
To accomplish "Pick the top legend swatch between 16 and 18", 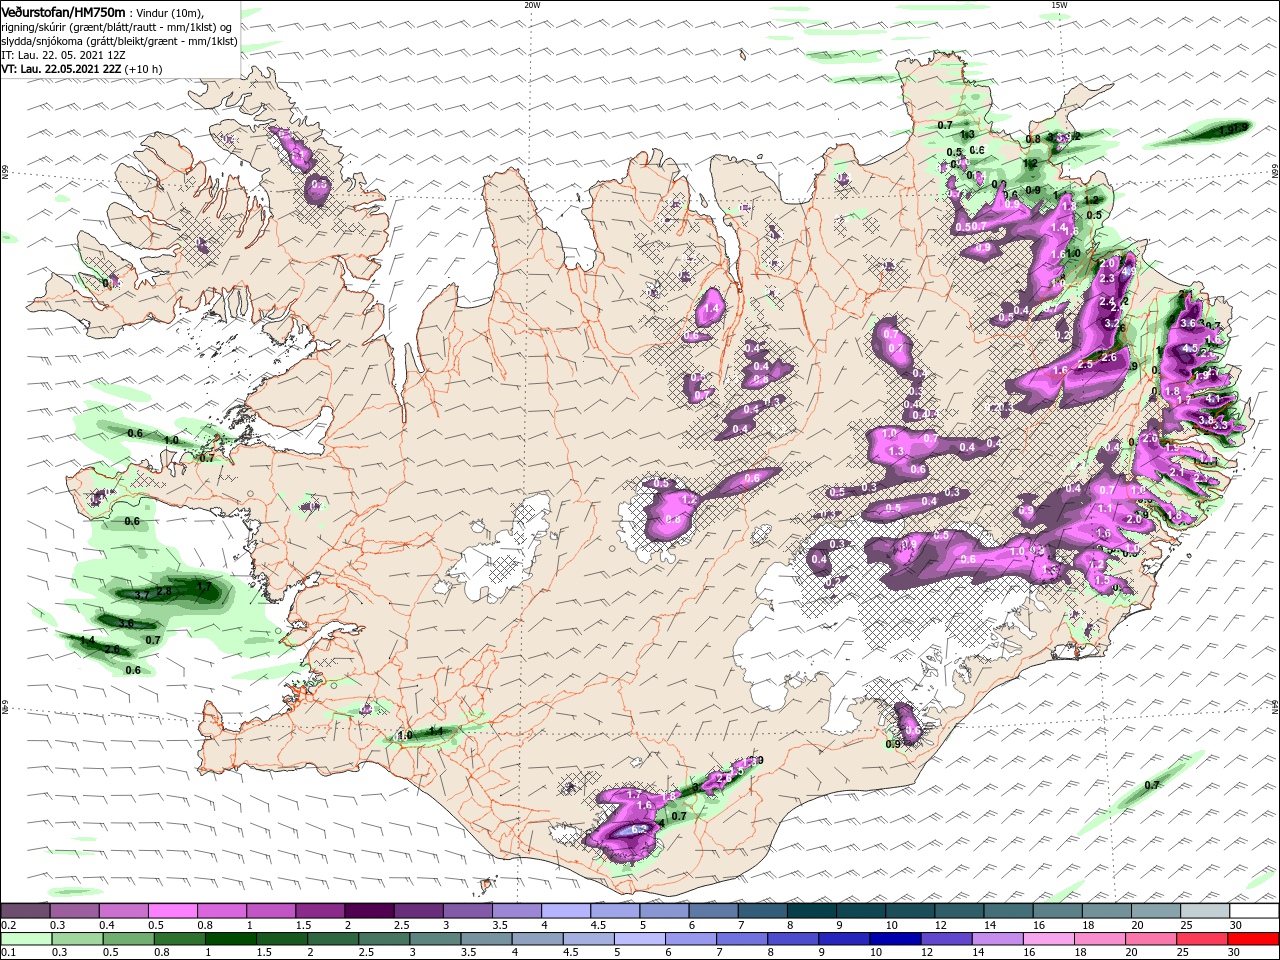I will coord(1057,911).
